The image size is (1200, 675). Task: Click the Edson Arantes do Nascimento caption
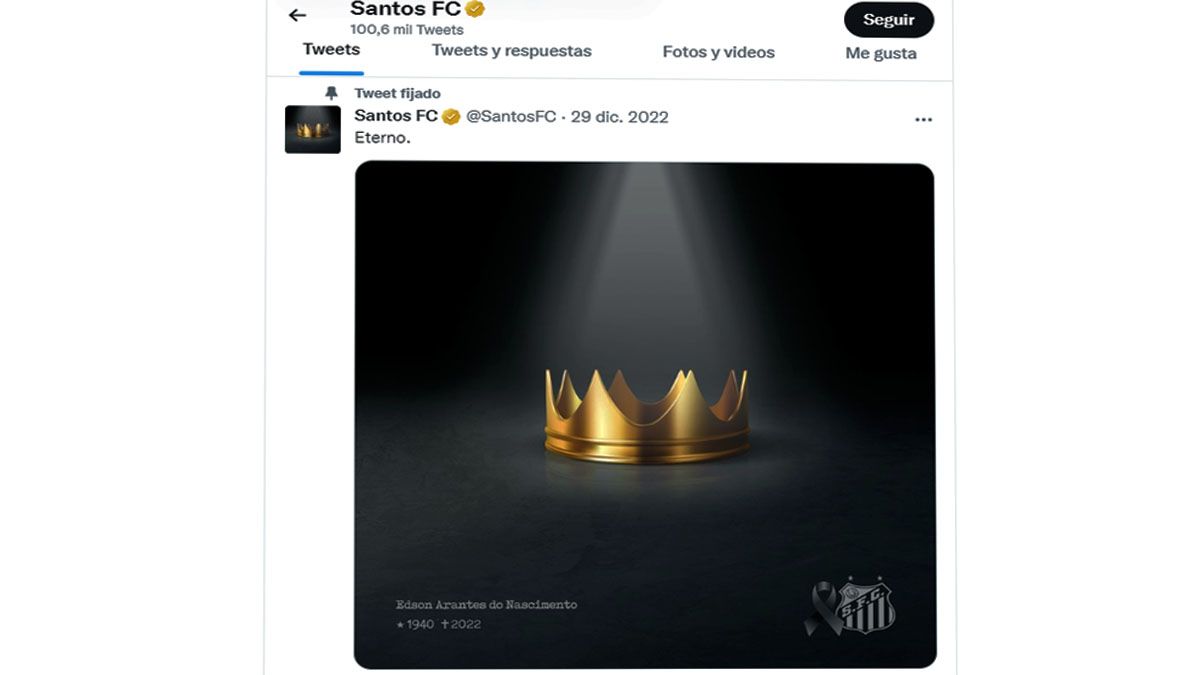click(x=486, y=604)
